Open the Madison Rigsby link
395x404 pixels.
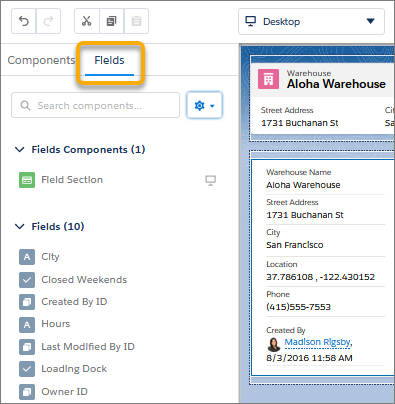coord(318,342)
